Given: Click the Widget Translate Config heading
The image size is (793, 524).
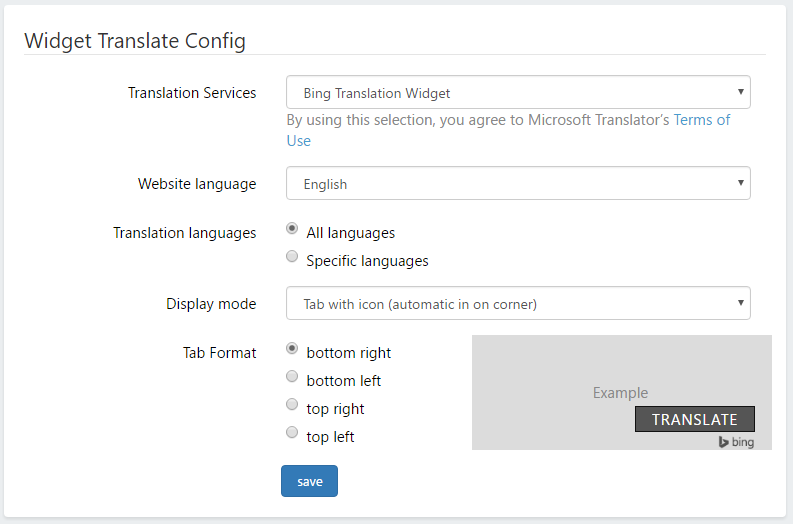Looking at the screenshot, I should point(135,41).
